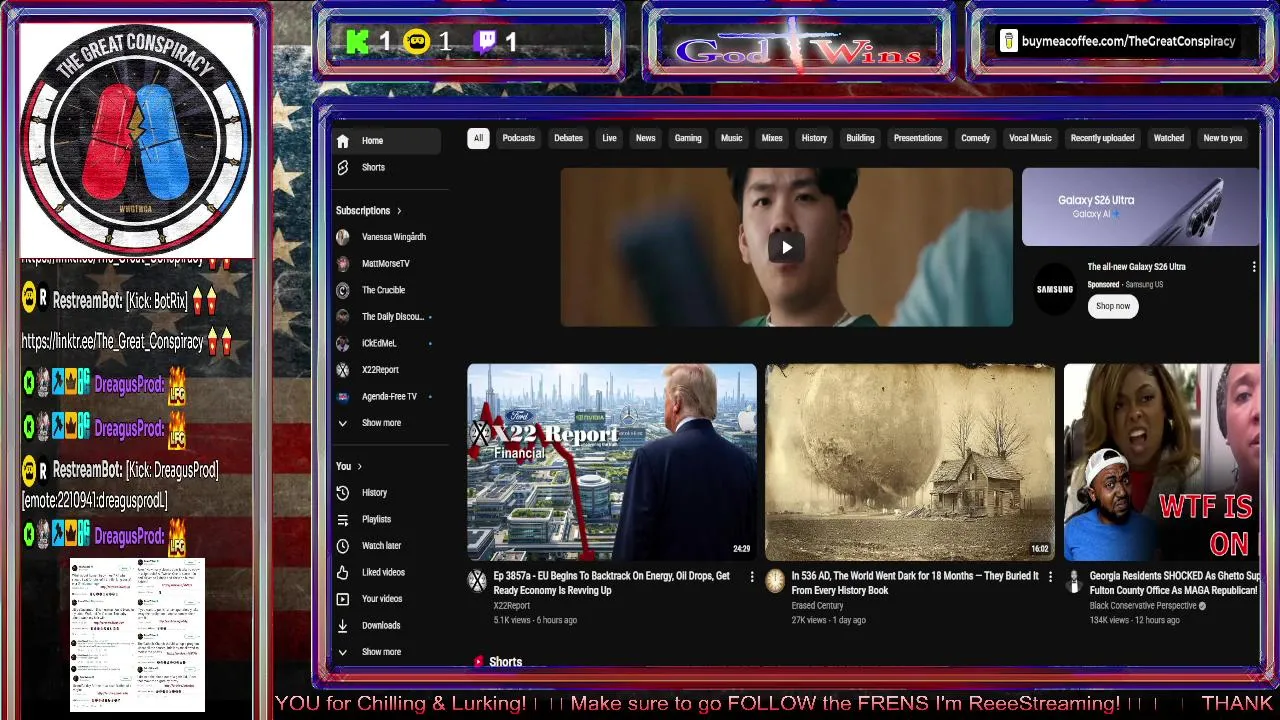Expand Show more under Downloads
The image size is (1280, 720).
coord(382,652)
